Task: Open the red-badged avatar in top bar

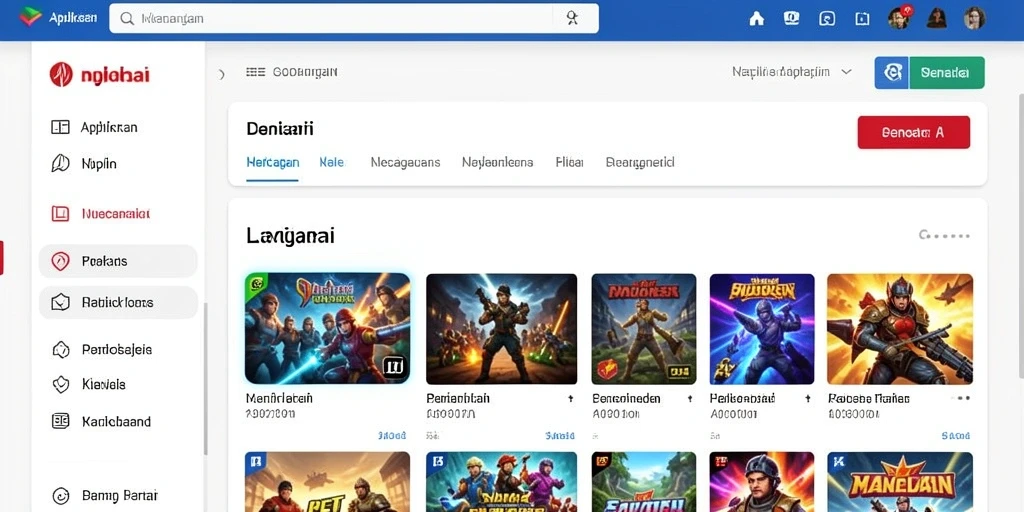Action: (x=899, y=18)
